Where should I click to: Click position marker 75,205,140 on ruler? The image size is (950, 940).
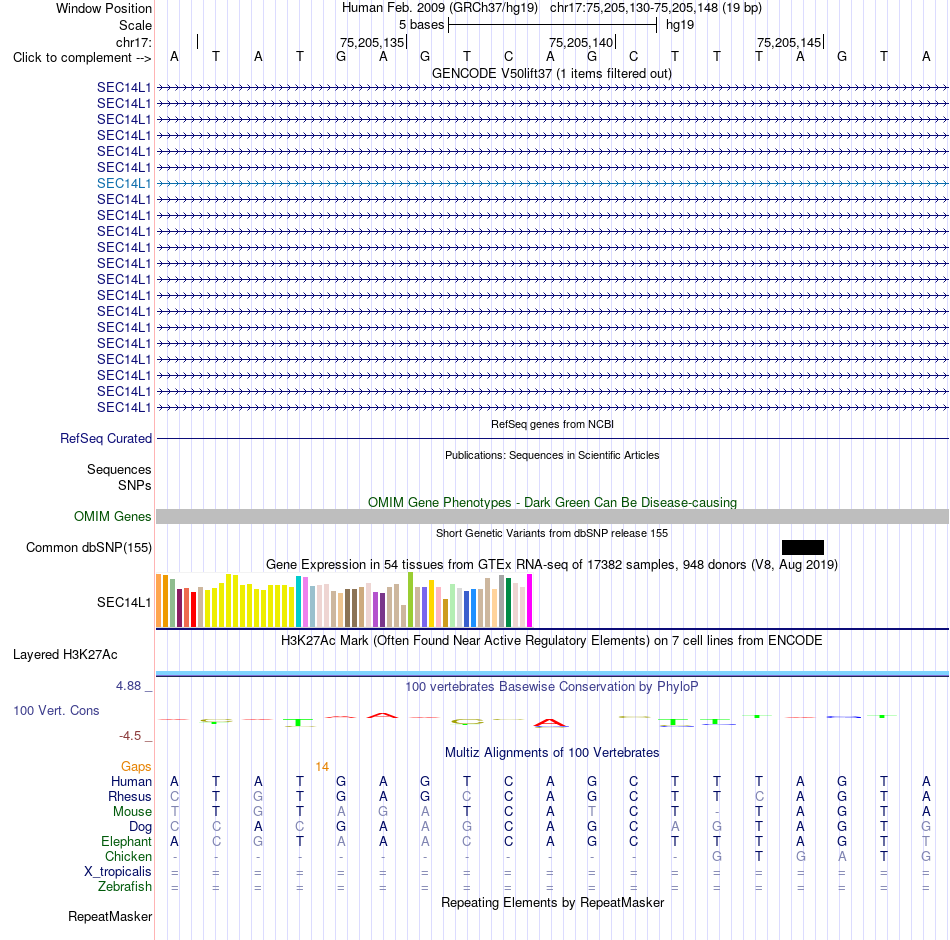582,42
